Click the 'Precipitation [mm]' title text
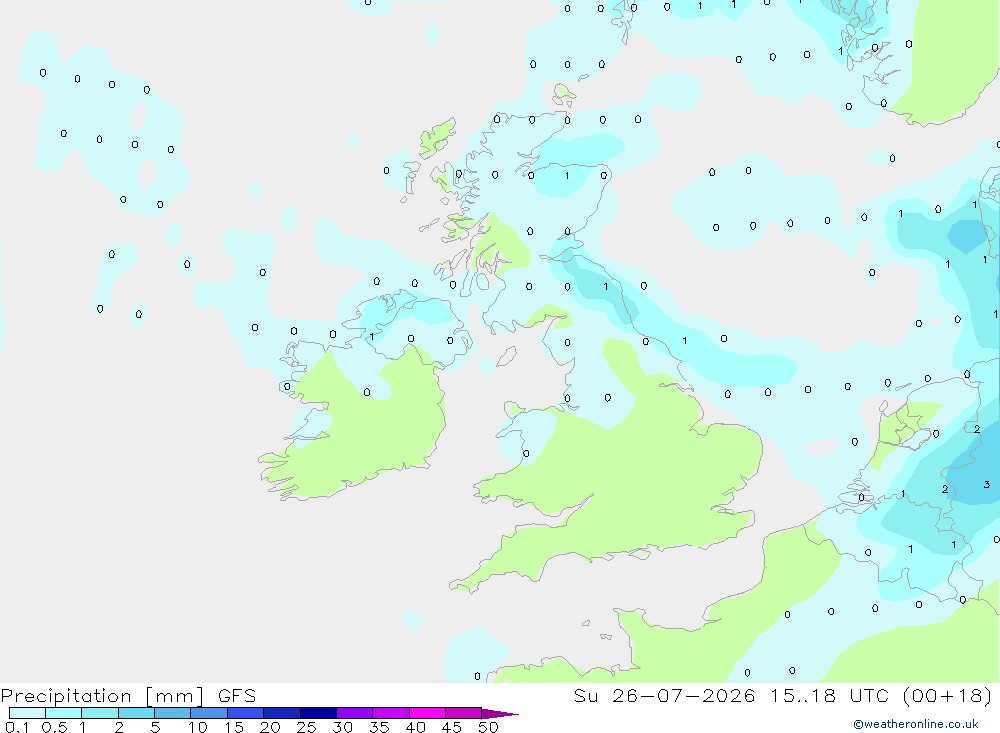1000x733 pixels. pos(102,696)
